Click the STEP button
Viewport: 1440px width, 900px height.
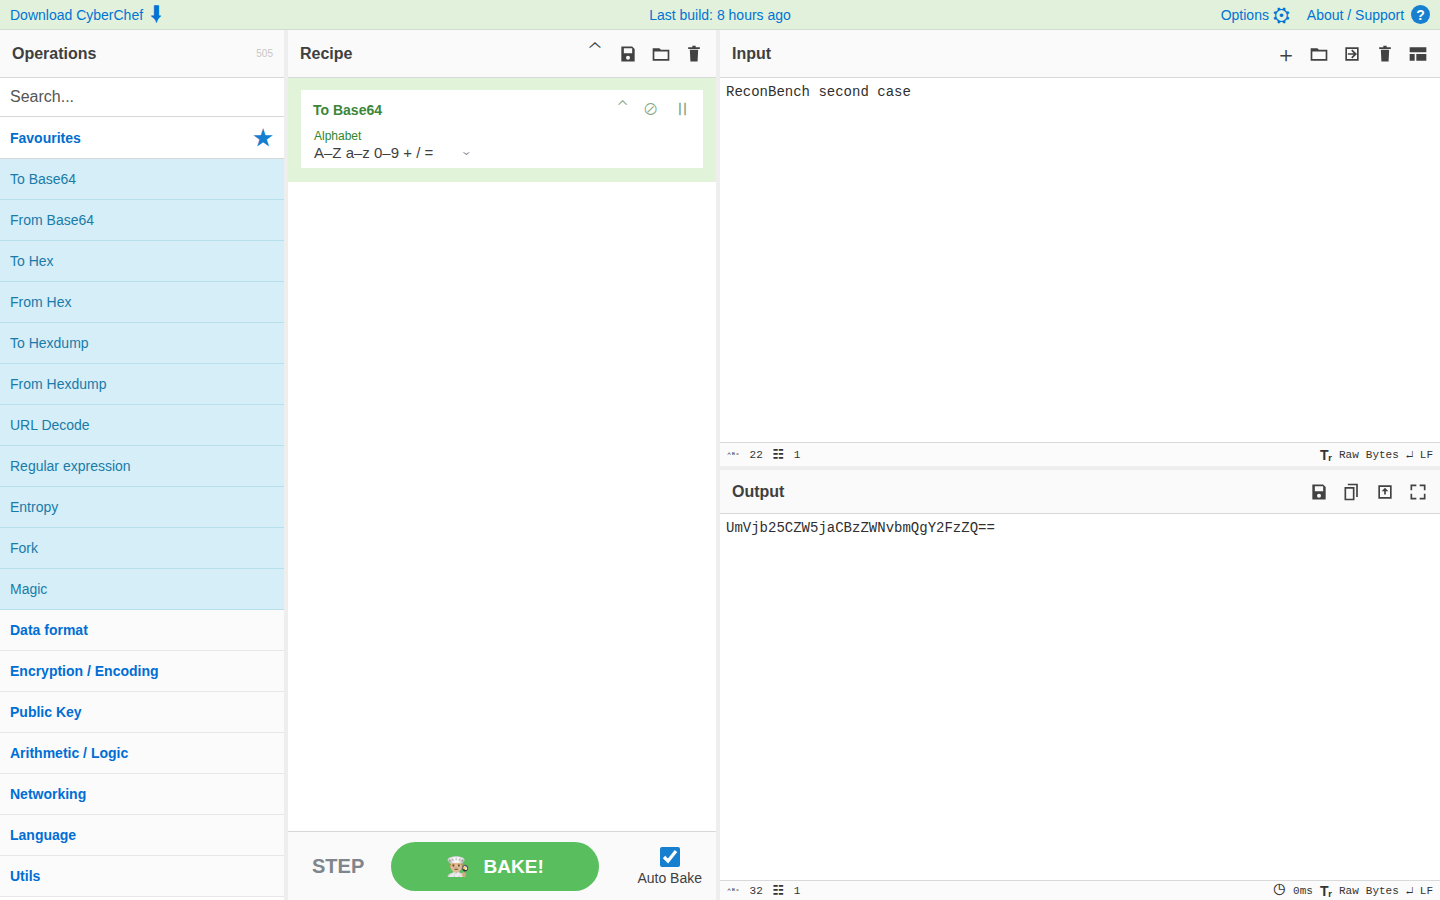point(338,866)
